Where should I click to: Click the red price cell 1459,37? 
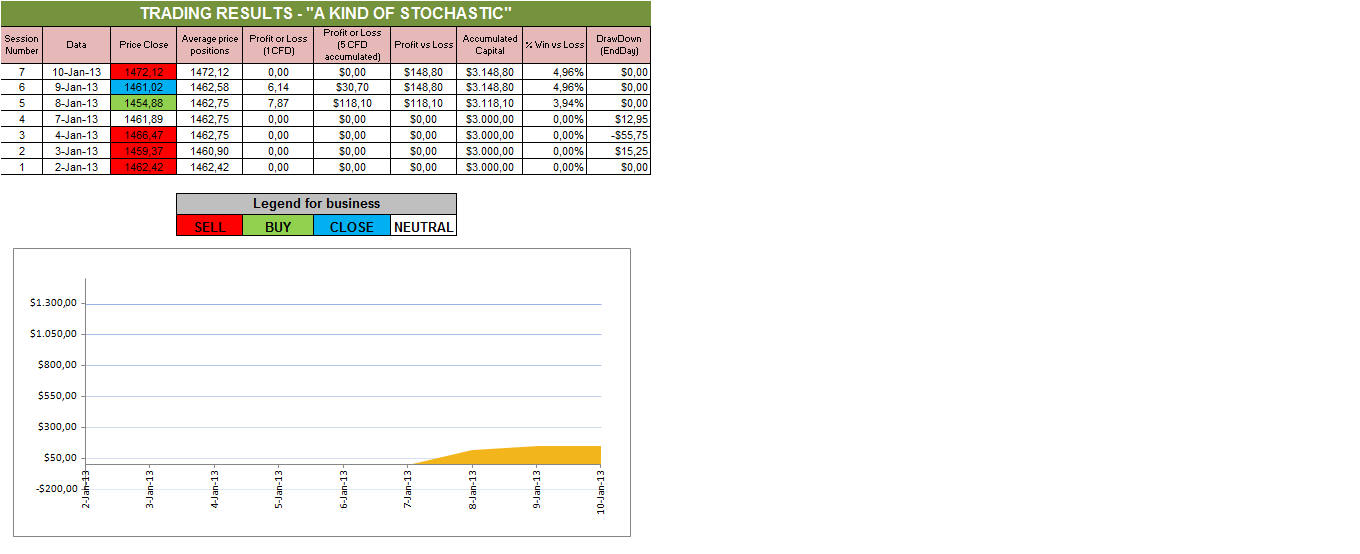(144, 151)
